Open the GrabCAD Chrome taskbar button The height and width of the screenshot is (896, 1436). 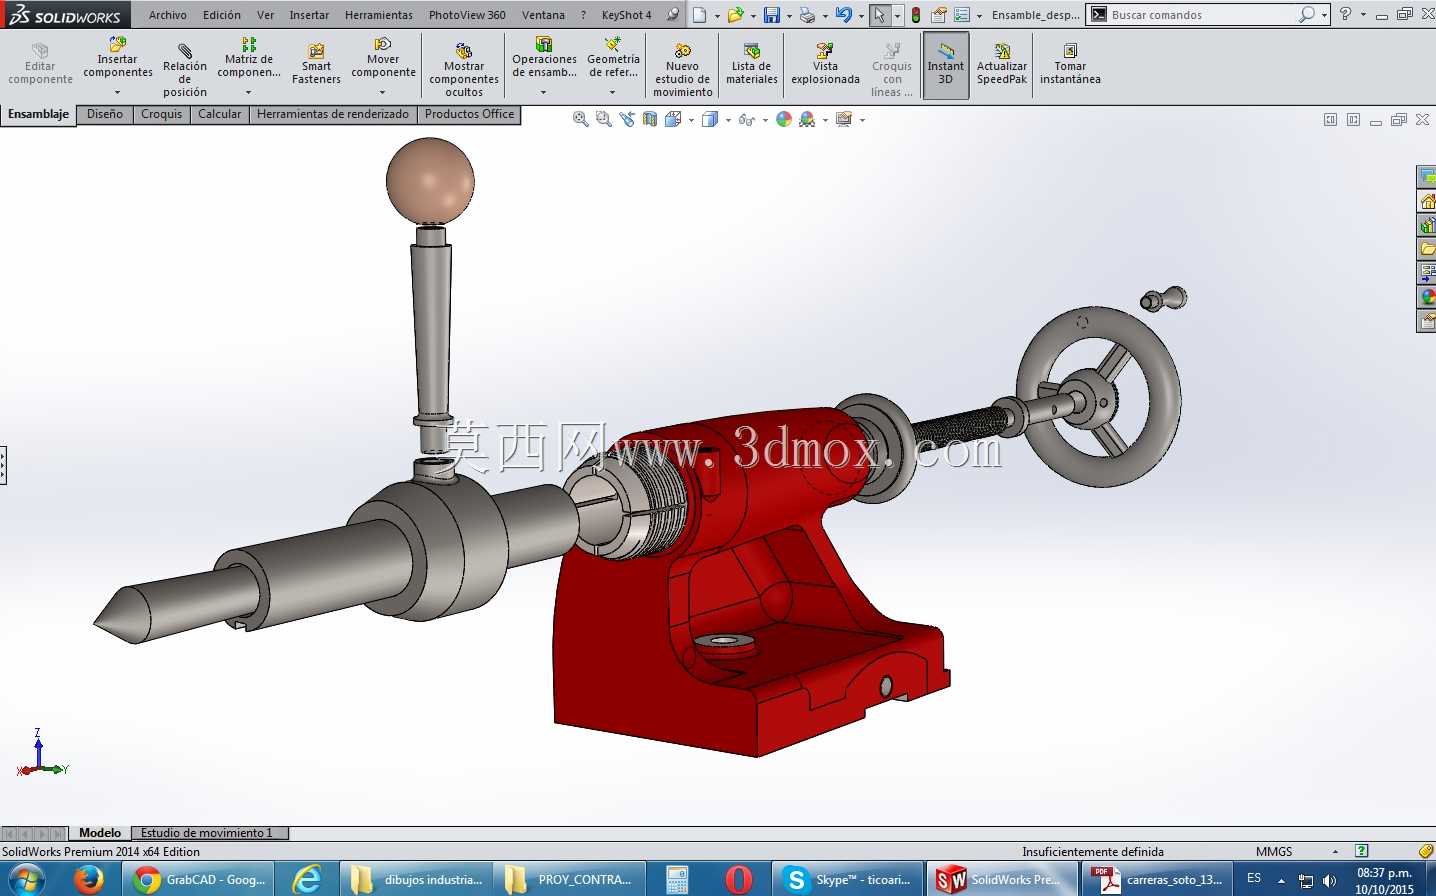tap(200, 880)
